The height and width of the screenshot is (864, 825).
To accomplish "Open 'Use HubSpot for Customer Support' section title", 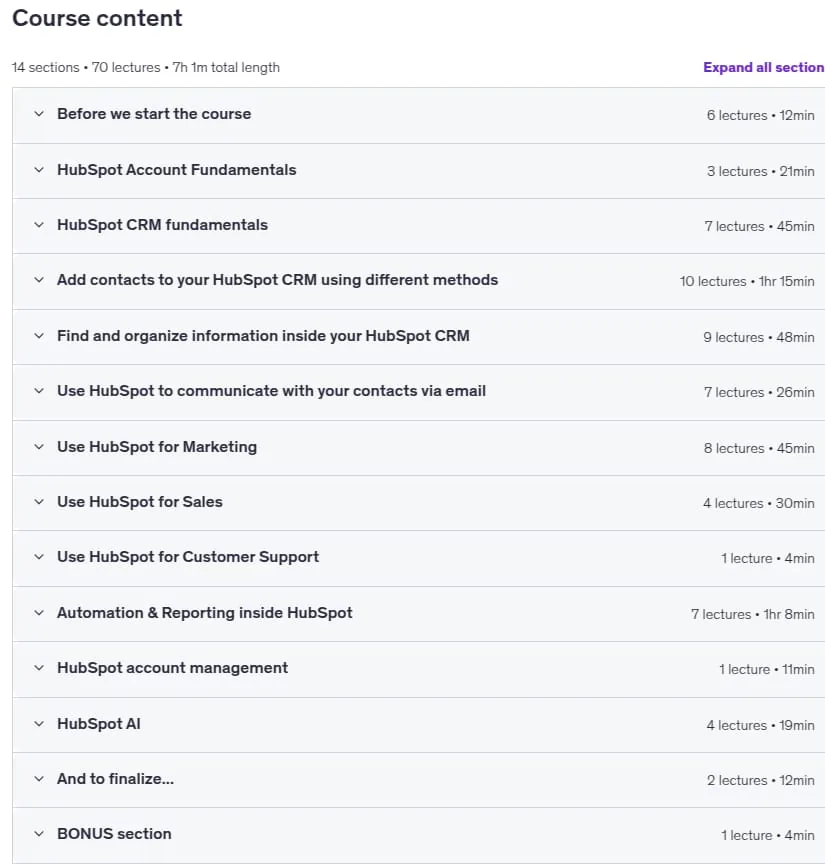I will pyautogui.click(x=188, y=557).
